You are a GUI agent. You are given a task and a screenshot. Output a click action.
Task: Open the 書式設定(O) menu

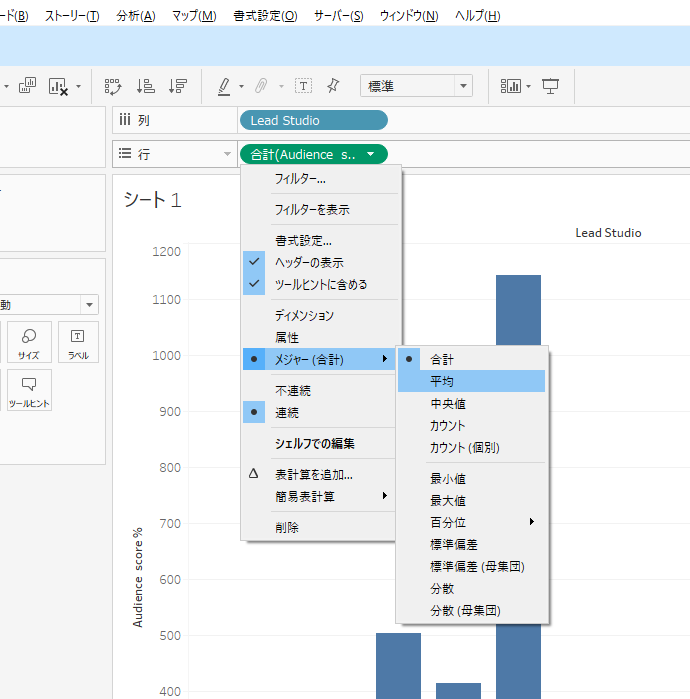[265, 16]
